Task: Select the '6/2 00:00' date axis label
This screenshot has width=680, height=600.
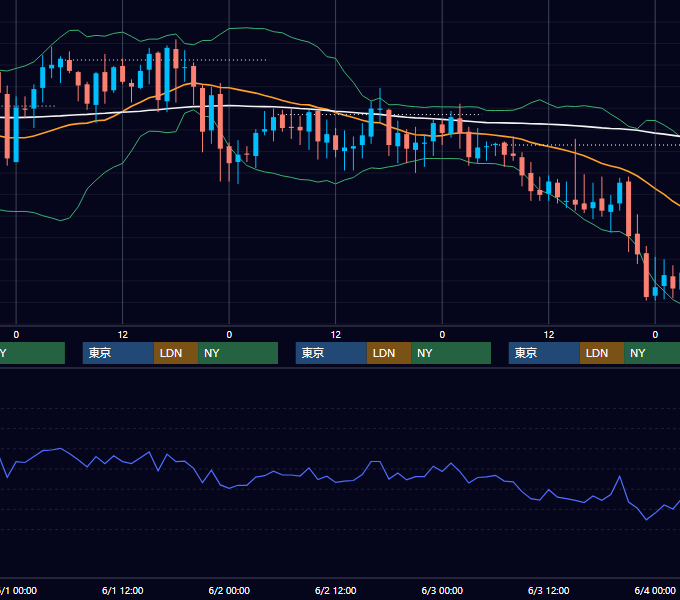Action: point(229,590)
